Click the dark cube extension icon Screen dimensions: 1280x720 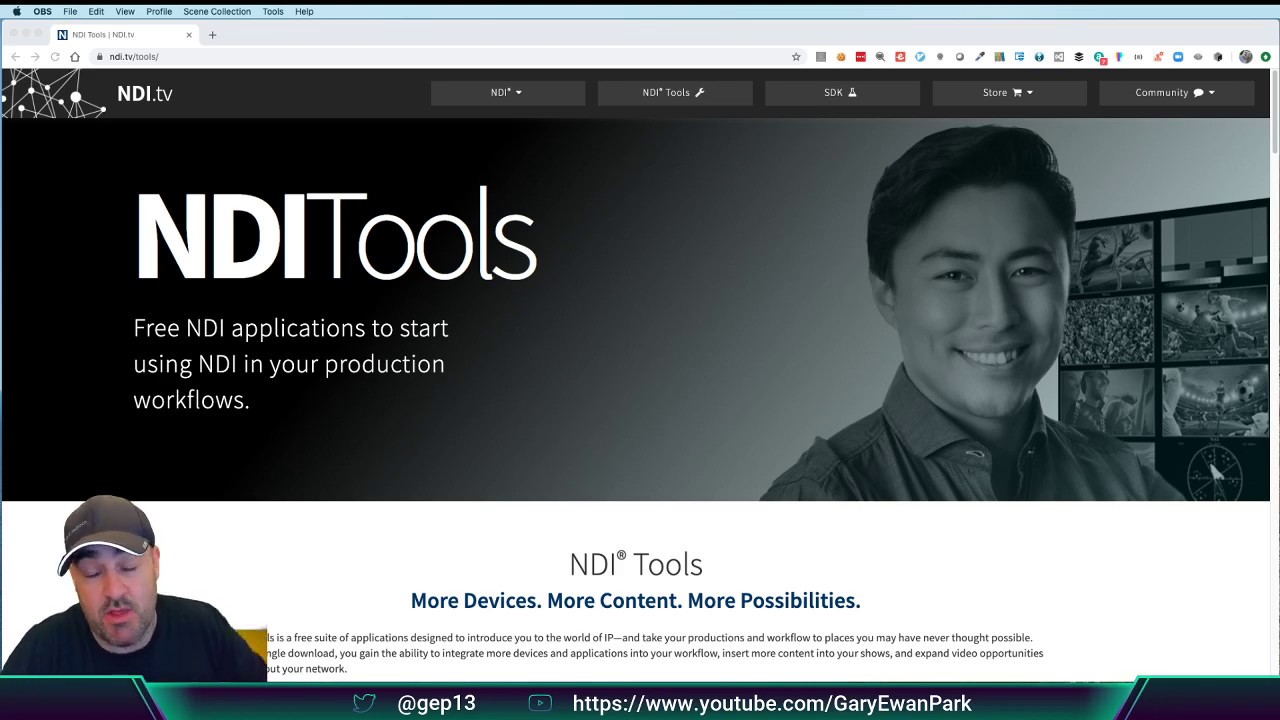tap(1218, 57)
